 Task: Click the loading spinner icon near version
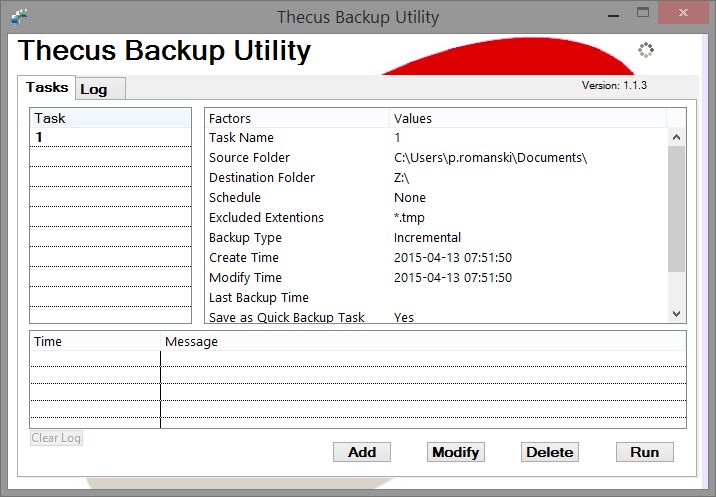click(x=646, y=50)
